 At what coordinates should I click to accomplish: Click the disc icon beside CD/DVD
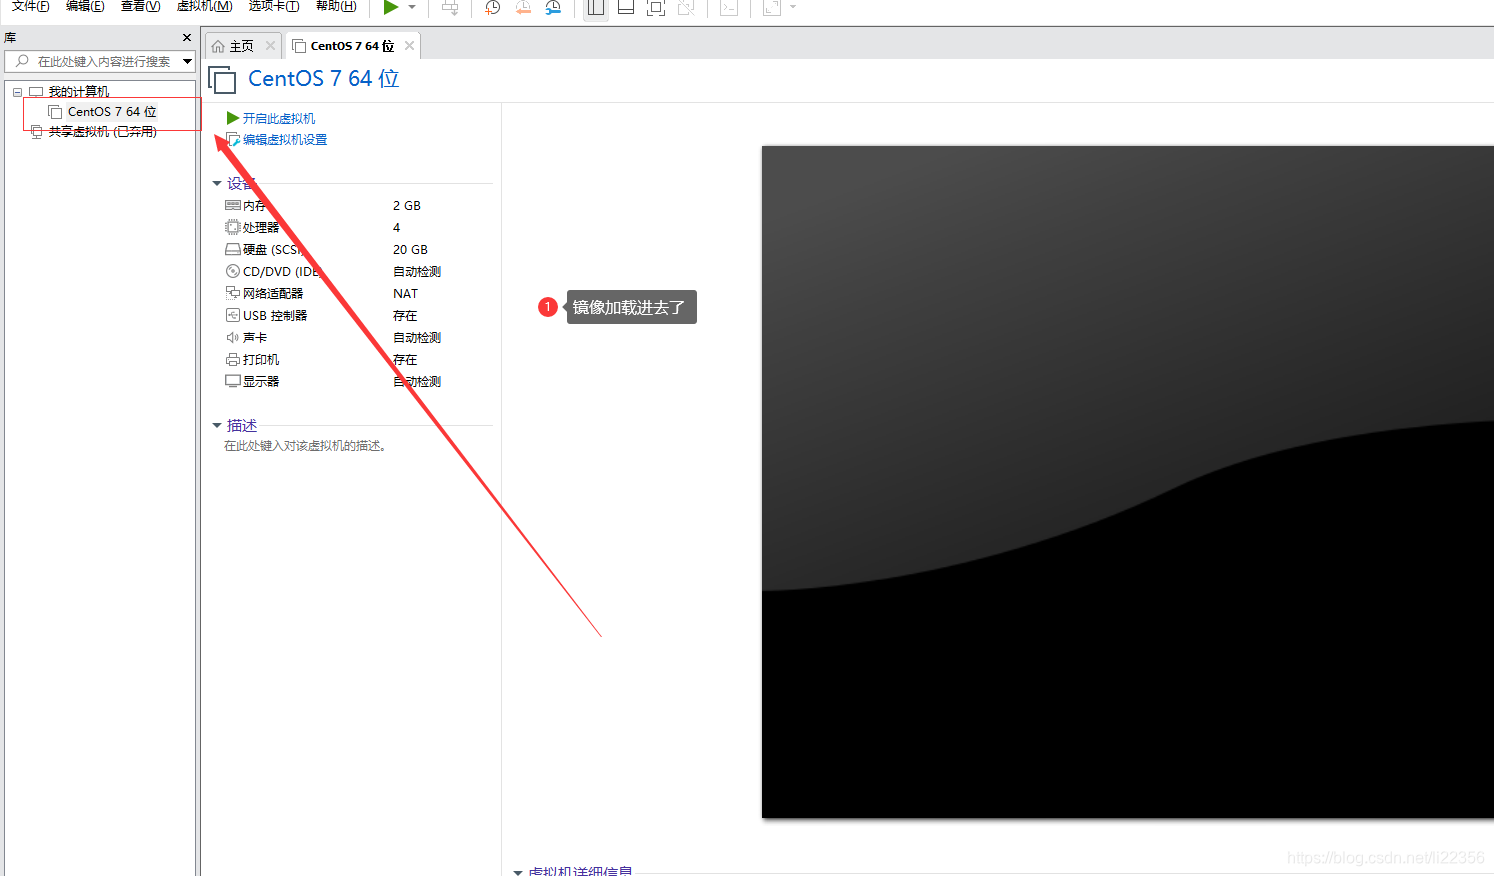click(x=233, y=272)
